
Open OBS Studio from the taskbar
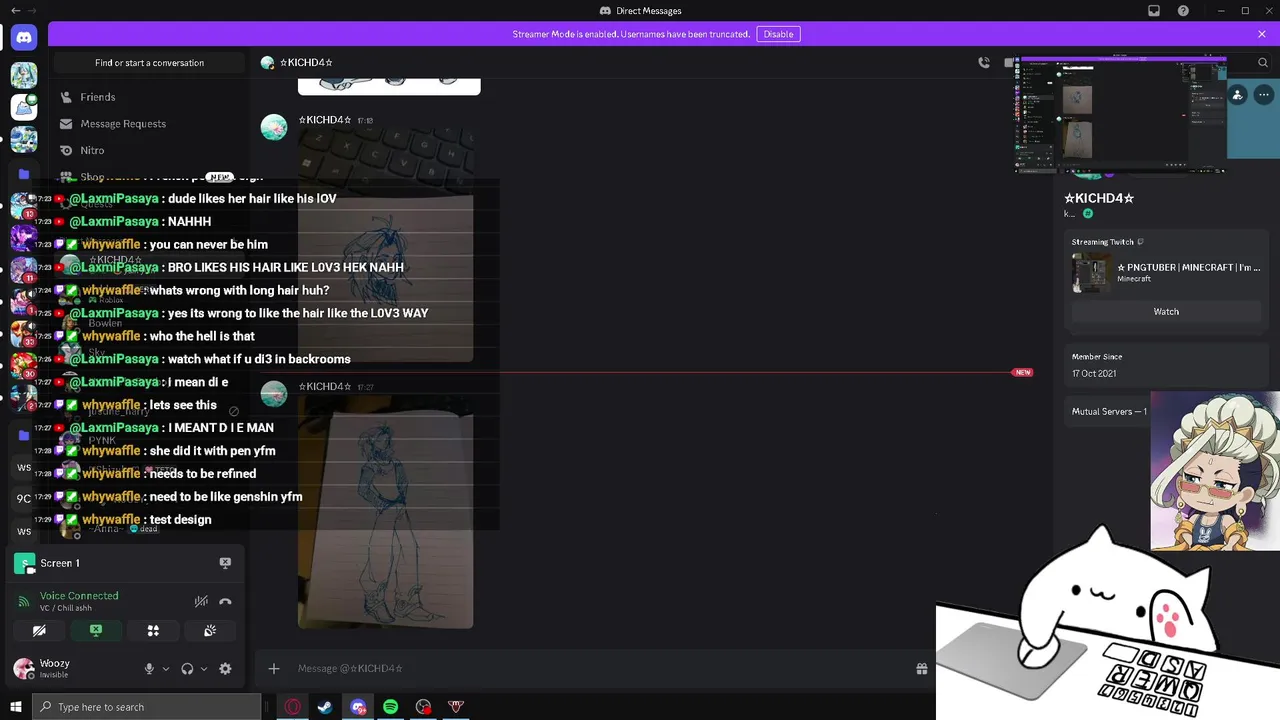[423, 707]
